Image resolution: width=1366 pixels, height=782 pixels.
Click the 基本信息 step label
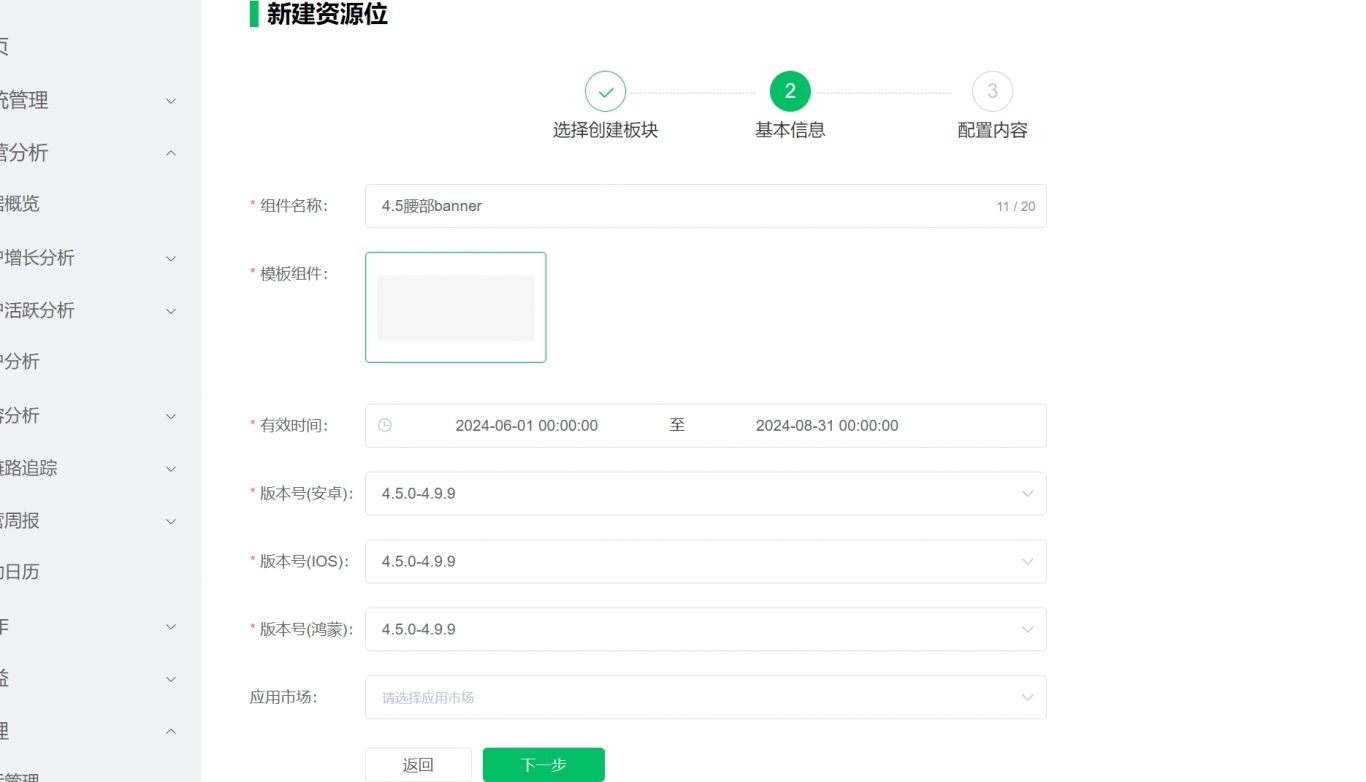[790, 130]
